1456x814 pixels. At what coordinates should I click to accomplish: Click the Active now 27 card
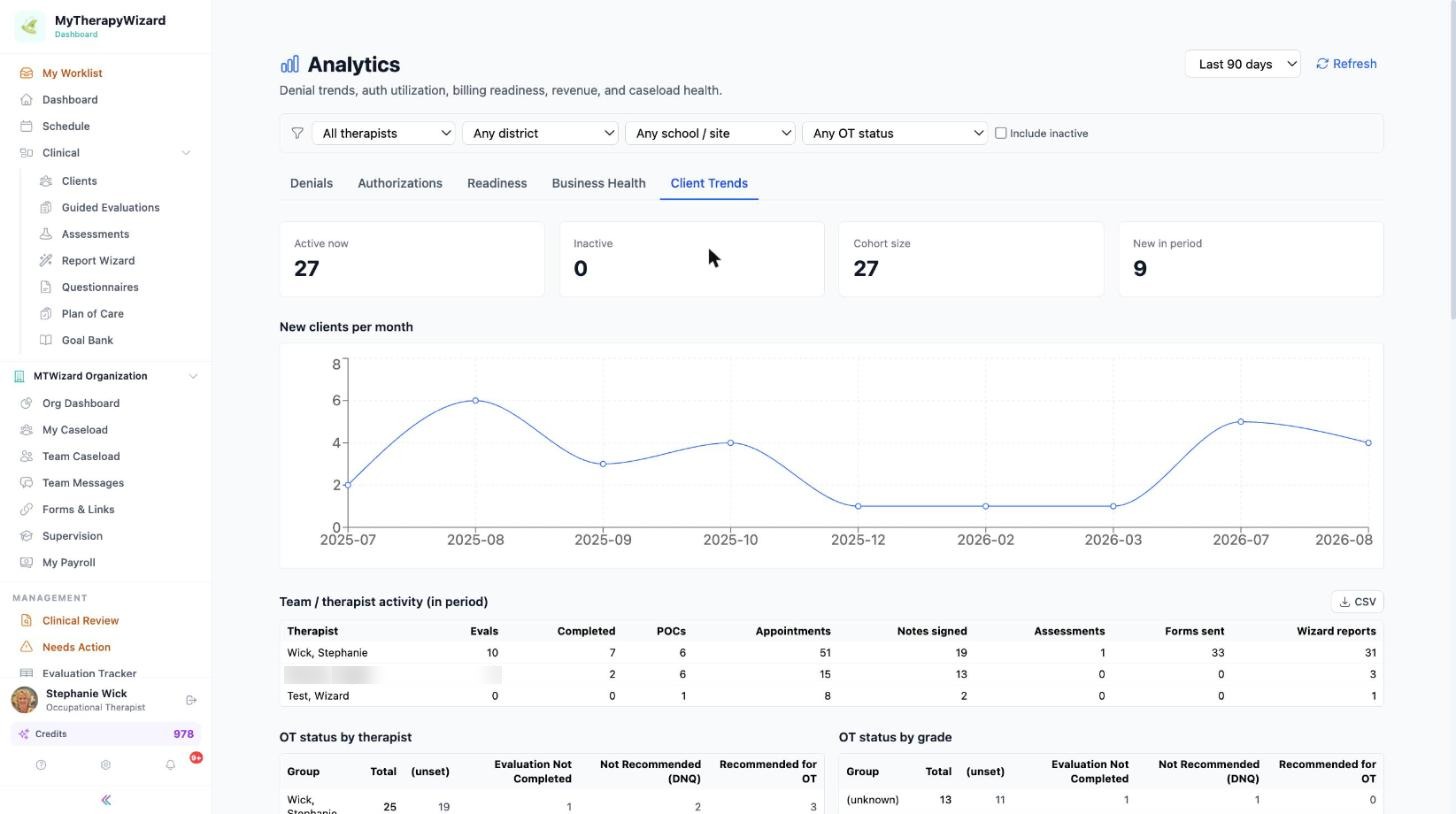tap(412, 259)
